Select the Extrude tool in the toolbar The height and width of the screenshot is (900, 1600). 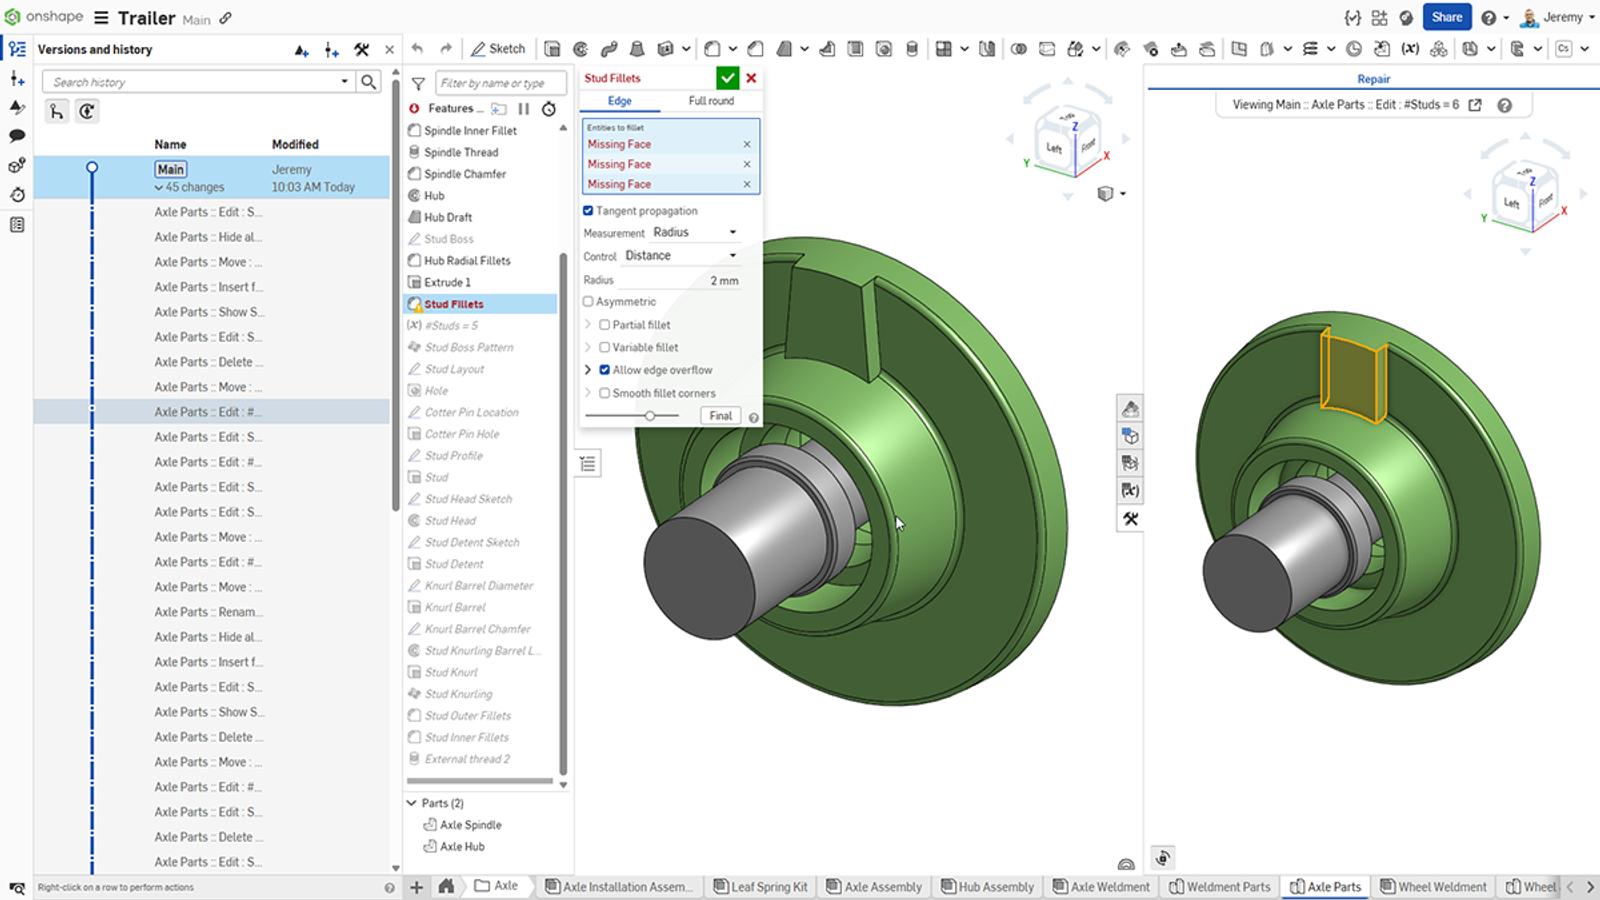(552, 48)
